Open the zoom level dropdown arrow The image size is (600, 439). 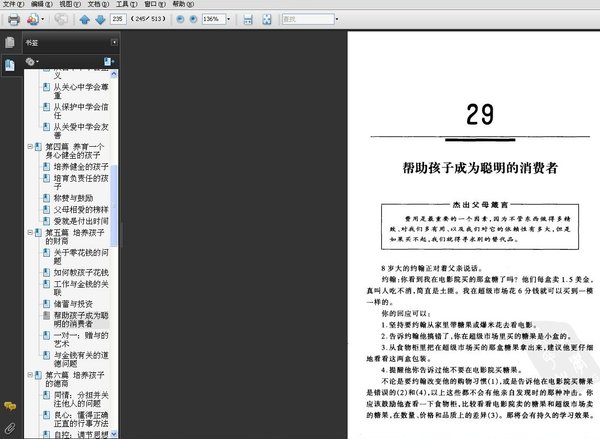[x=228, y=19]
